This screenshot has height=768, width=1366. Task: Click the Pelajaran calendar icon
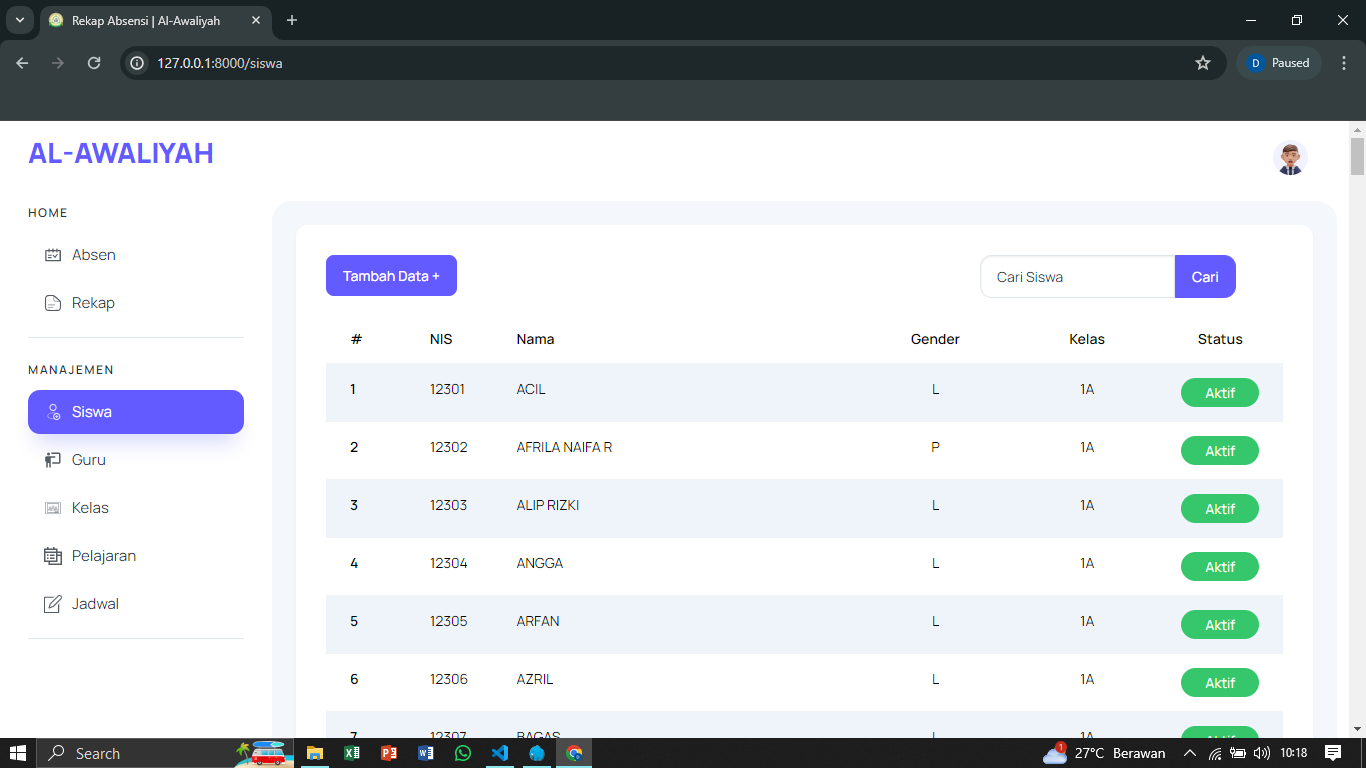[53, 556]
